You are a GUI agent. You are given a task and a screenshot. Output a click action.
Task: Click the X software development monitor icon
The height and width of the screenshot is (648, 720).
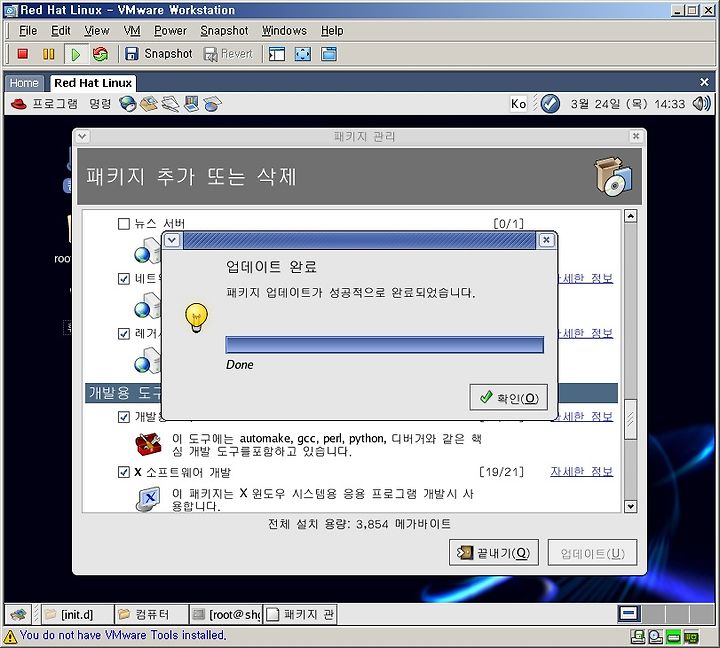tap(148, 499)
